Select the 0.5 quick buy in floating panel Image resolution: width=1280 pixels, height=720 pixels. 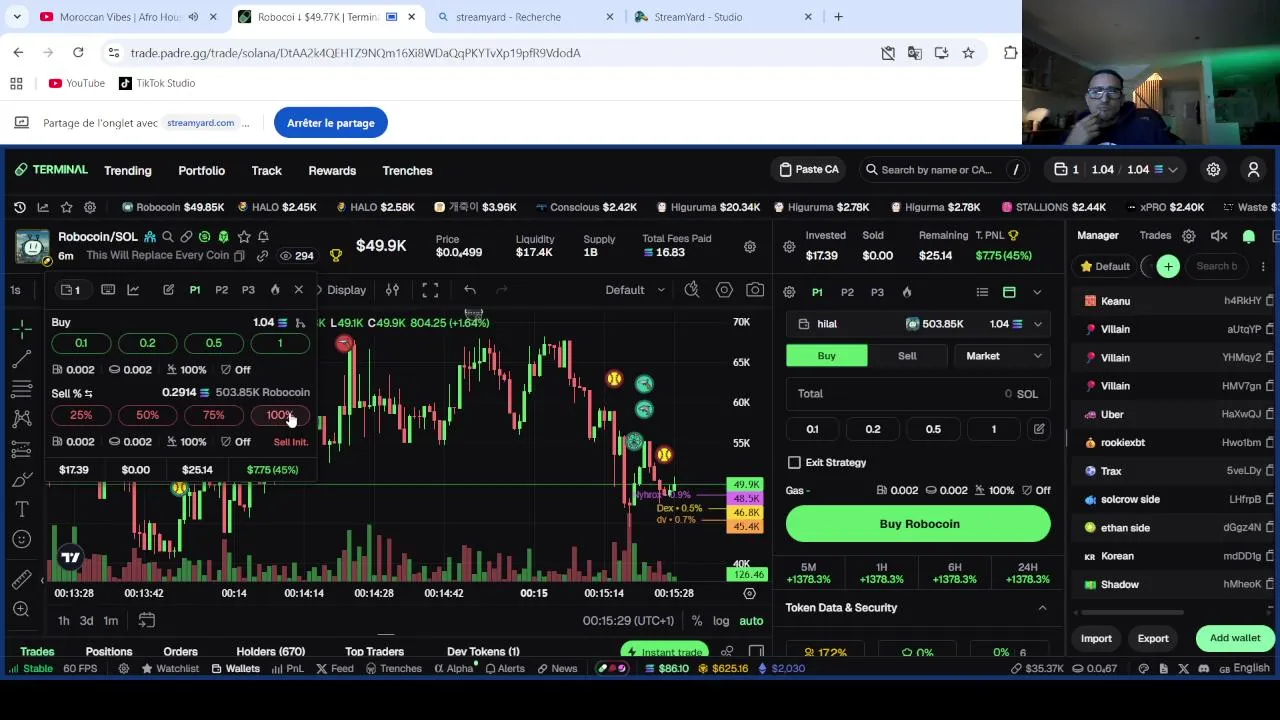214,343
